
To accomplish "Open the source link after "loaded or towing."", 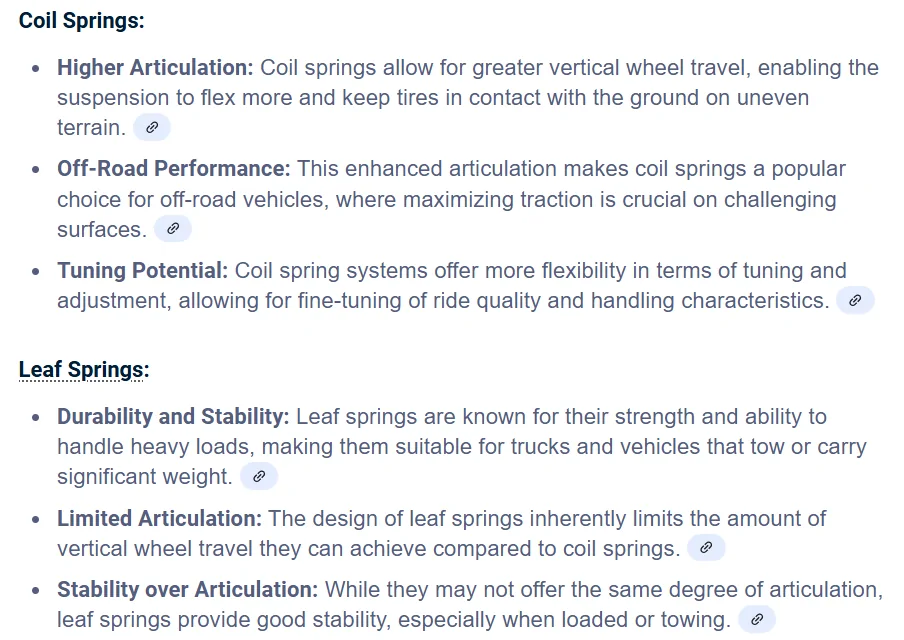I will [x=757, y=619].
